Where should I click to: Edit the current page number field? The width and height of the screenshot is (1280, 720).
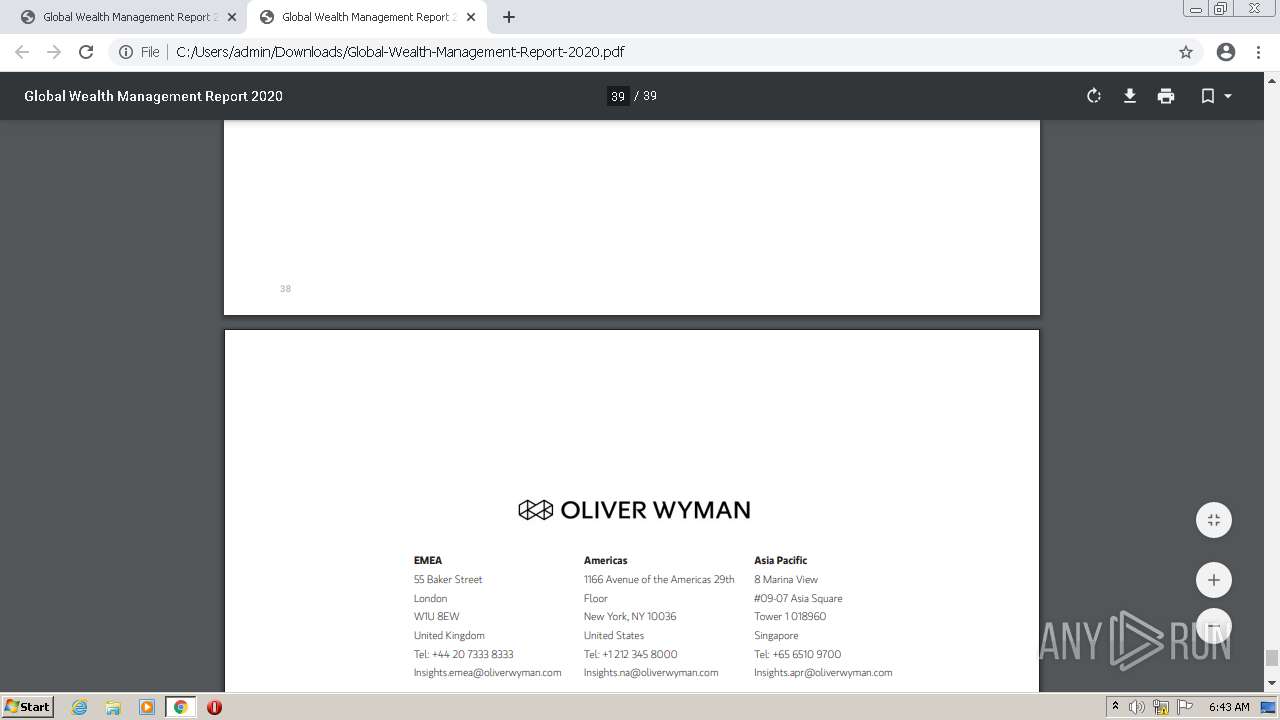(618, 96)
